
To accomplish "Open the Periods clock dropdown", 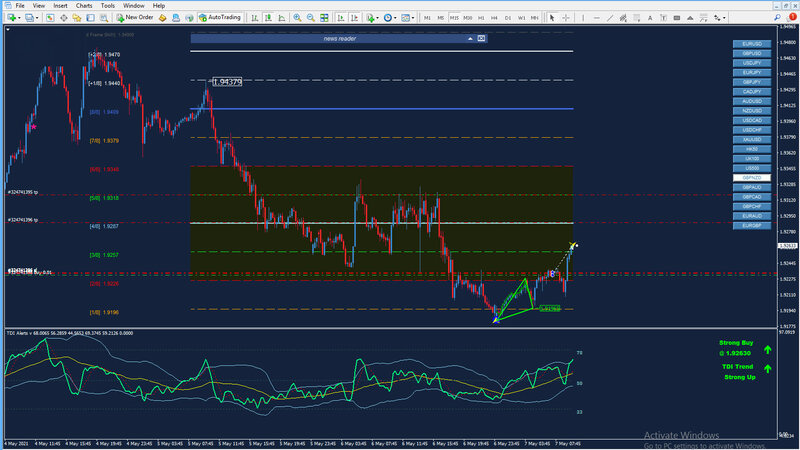I will [x=389, y=18].
